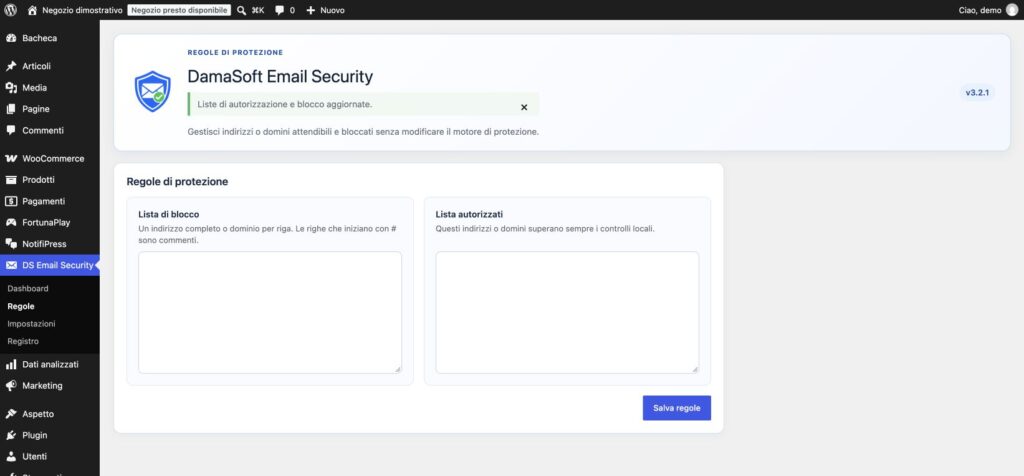This screenshot has height=476, width=1024.
Task: Click the Media icon in sidebar
Action: point(11,87)
